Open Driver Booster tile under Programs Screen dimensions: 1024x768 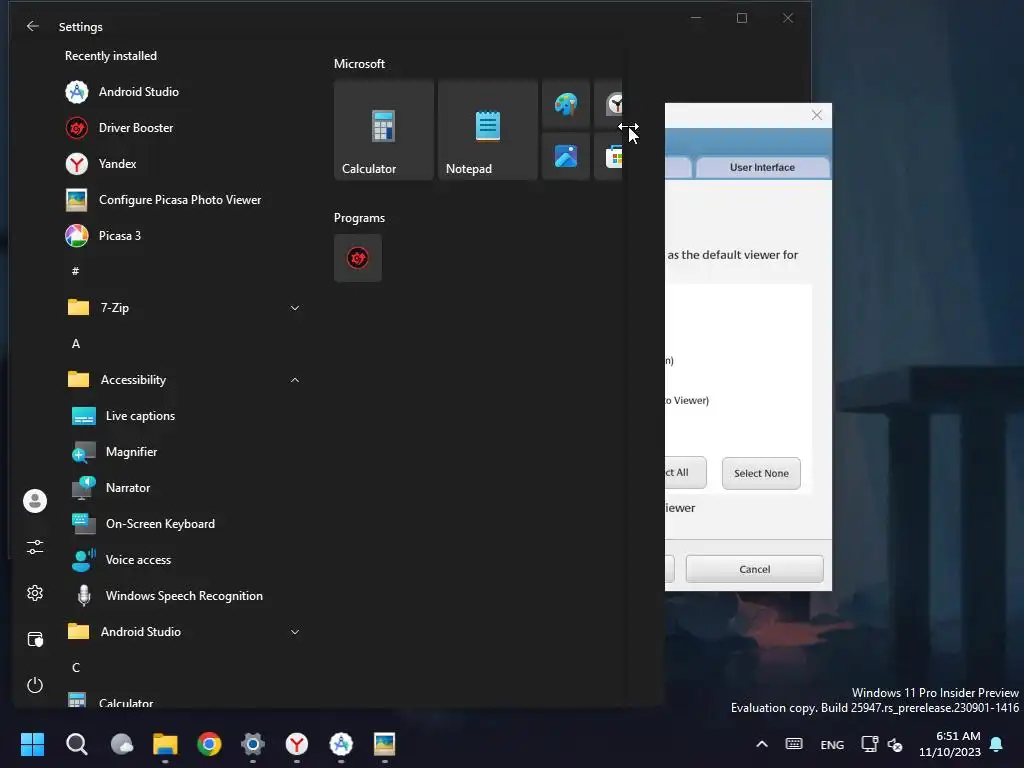click(x=358, y=258)
